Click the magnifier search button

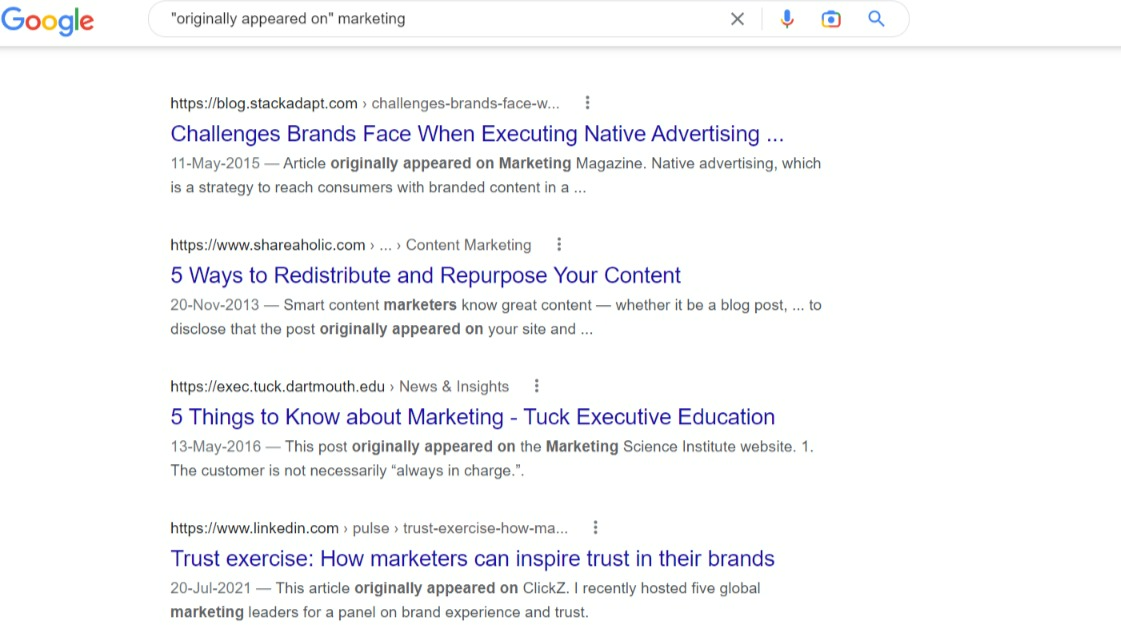point(876,19)
